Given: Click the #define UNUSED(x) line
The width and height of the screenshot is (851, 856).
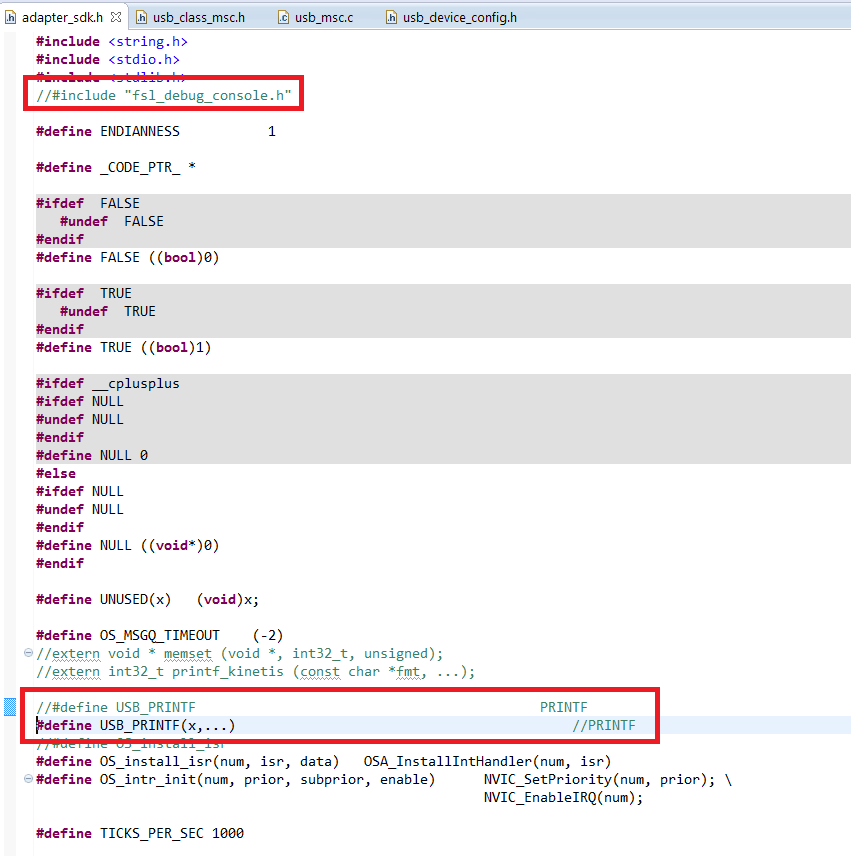Looking at the screenshot, I should click(x=148, y=600).
